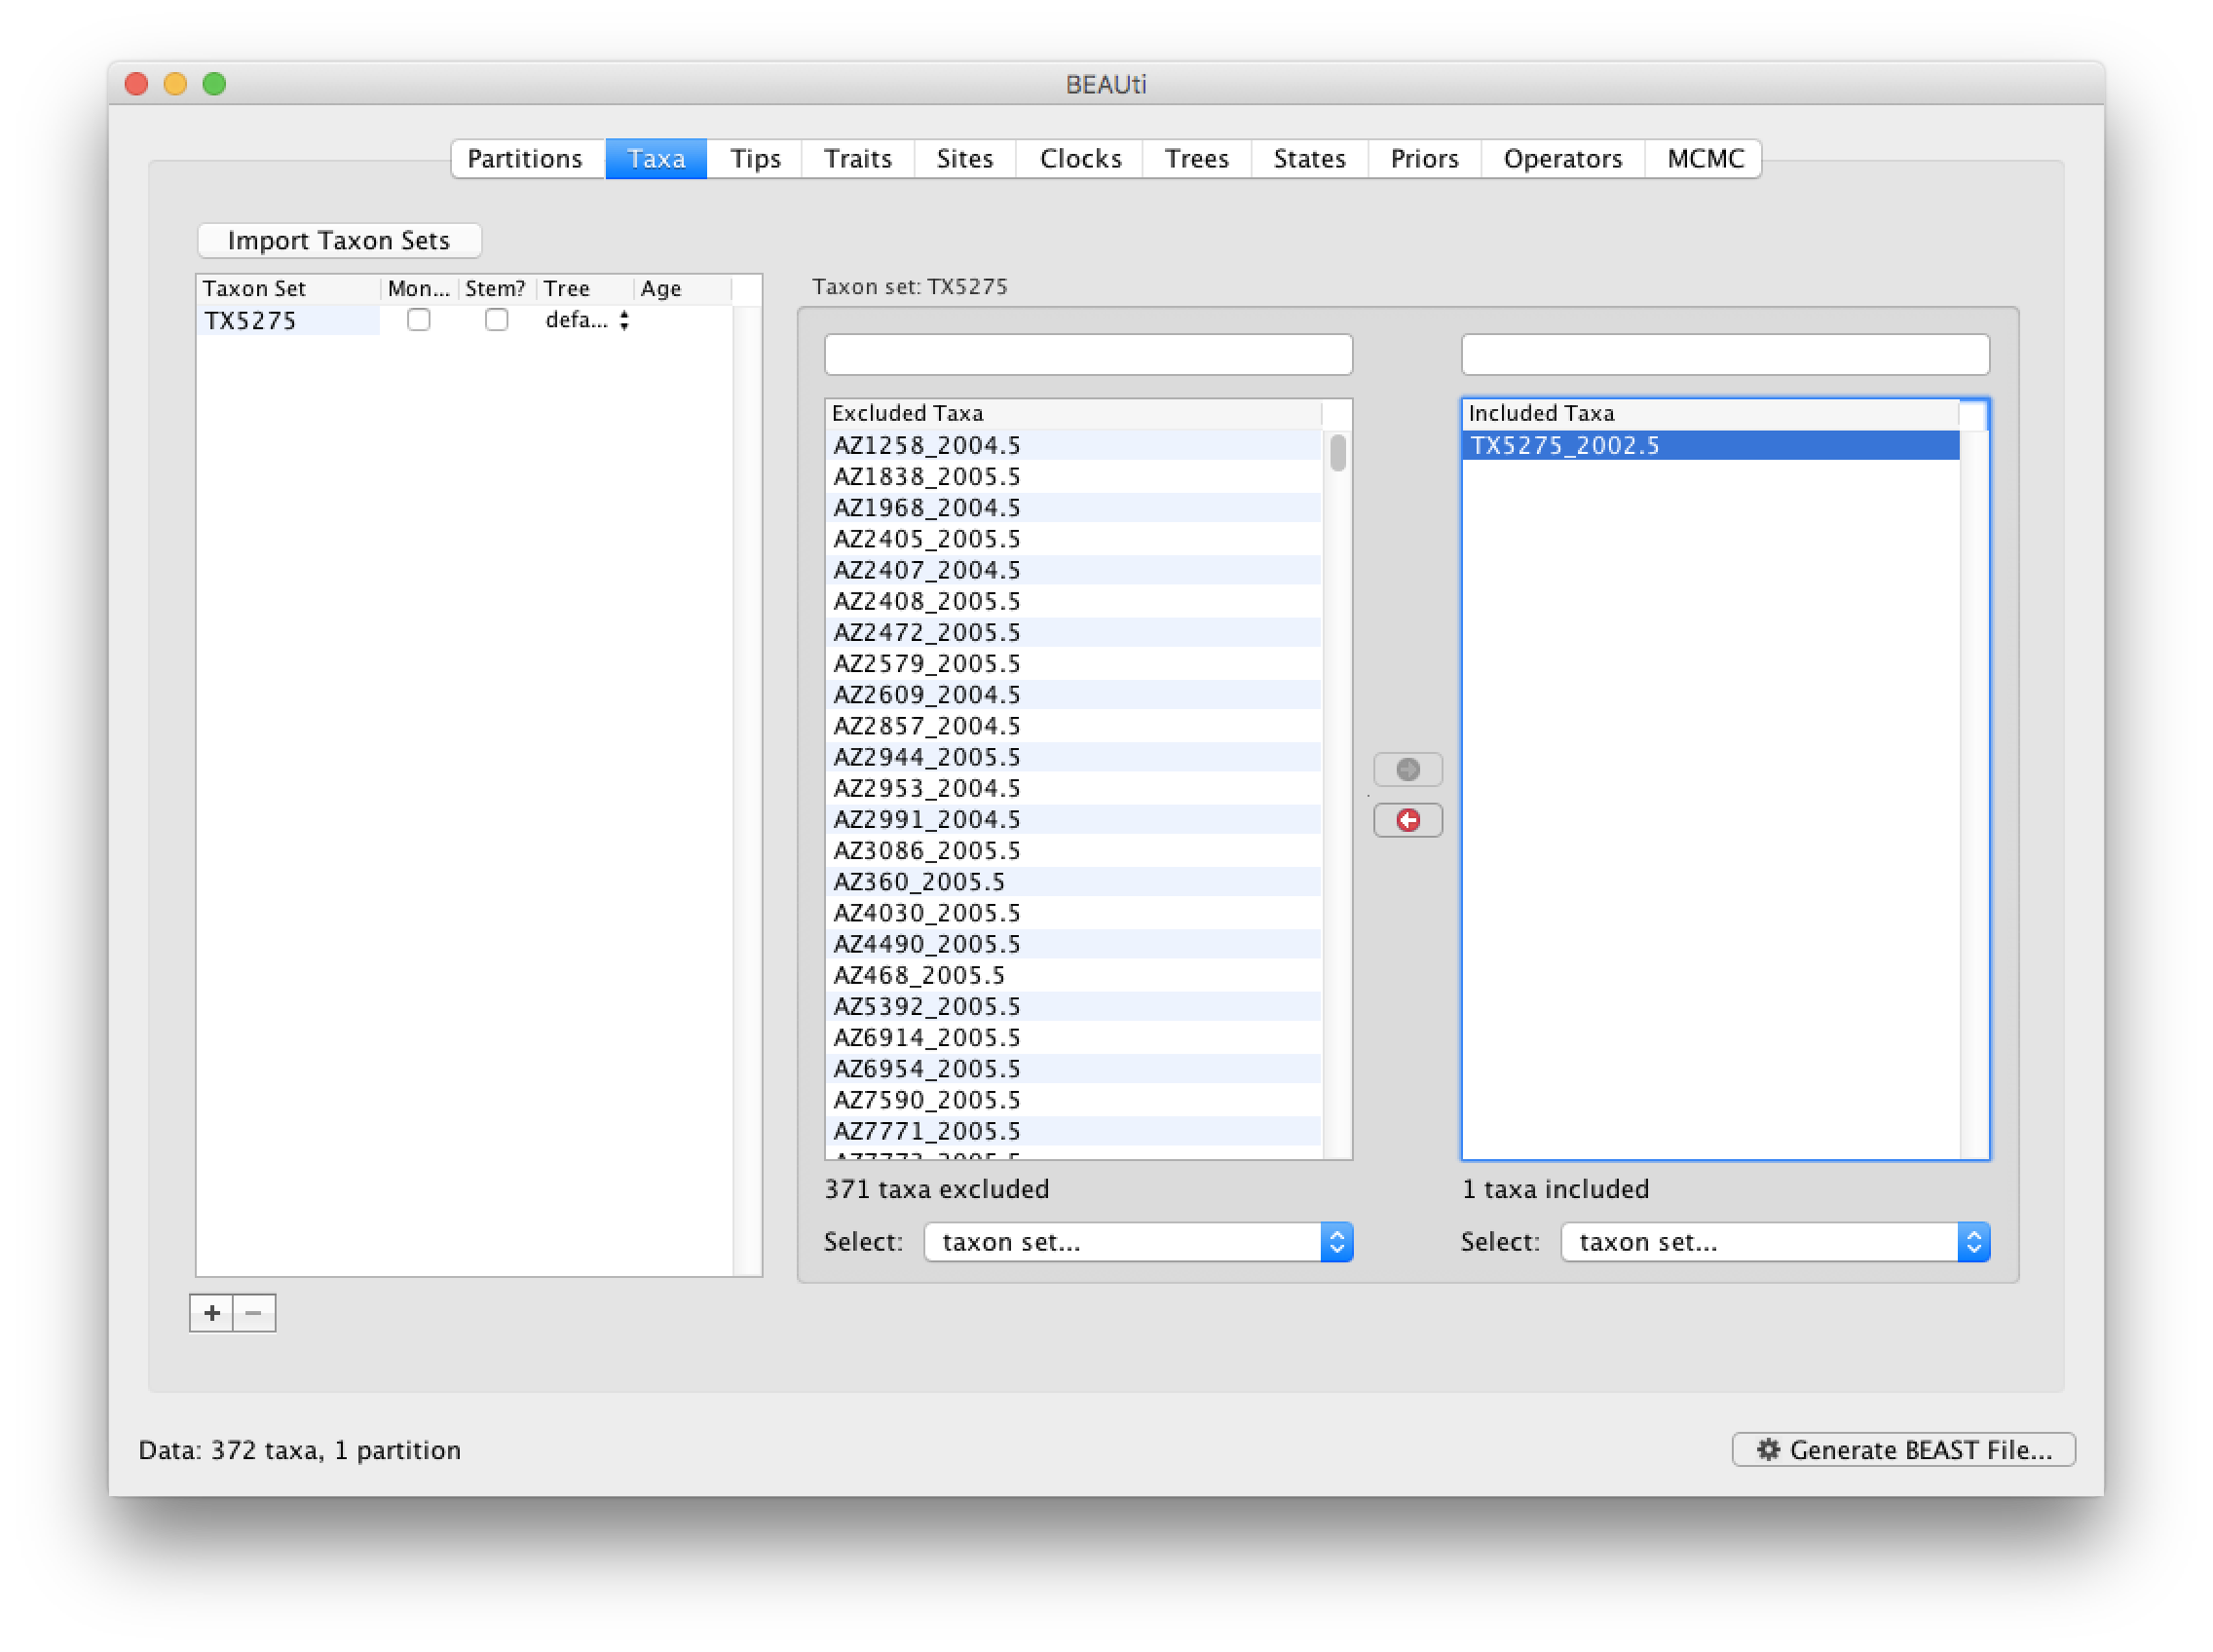Click the Taxon Set column header
Viewport: 2213px width, 1652px height.
pyautogui.click(x=289, y=289)
